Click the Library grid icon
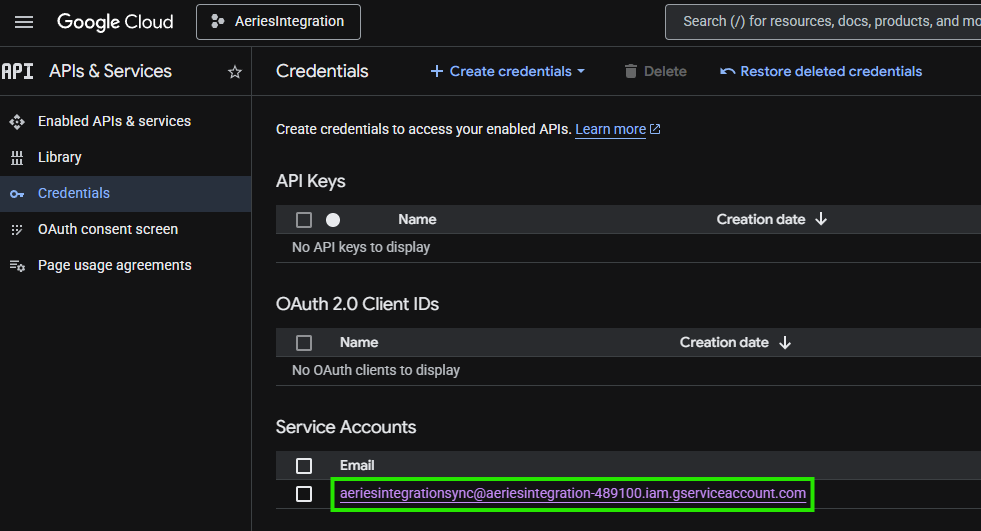This screenshot has height=531, width=981. point(17,158)
